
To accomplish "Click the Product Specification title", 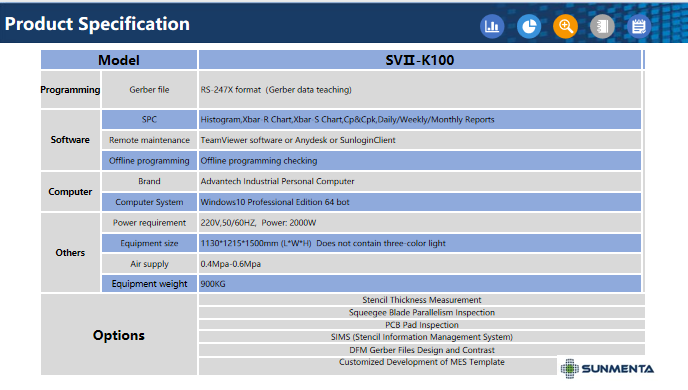I will coord(97,24).
